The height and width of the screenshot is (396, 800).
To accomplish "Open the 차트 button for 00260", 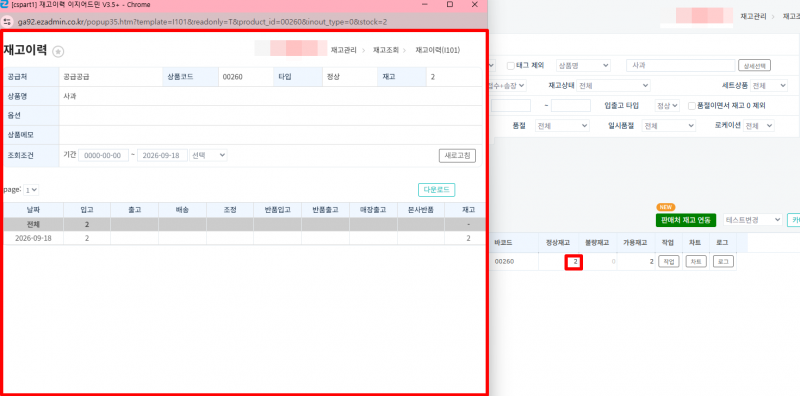I will [696, 262].
